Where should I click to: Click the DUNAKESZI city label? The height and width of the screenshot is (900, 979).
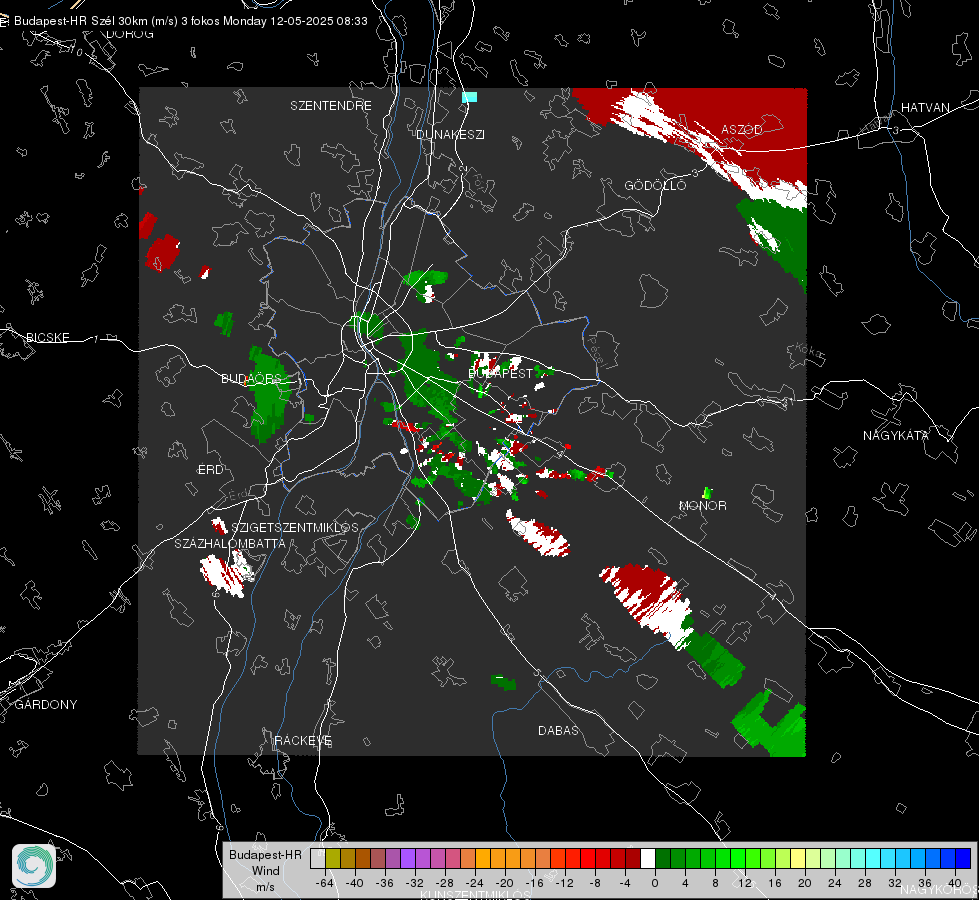[450, 134]
